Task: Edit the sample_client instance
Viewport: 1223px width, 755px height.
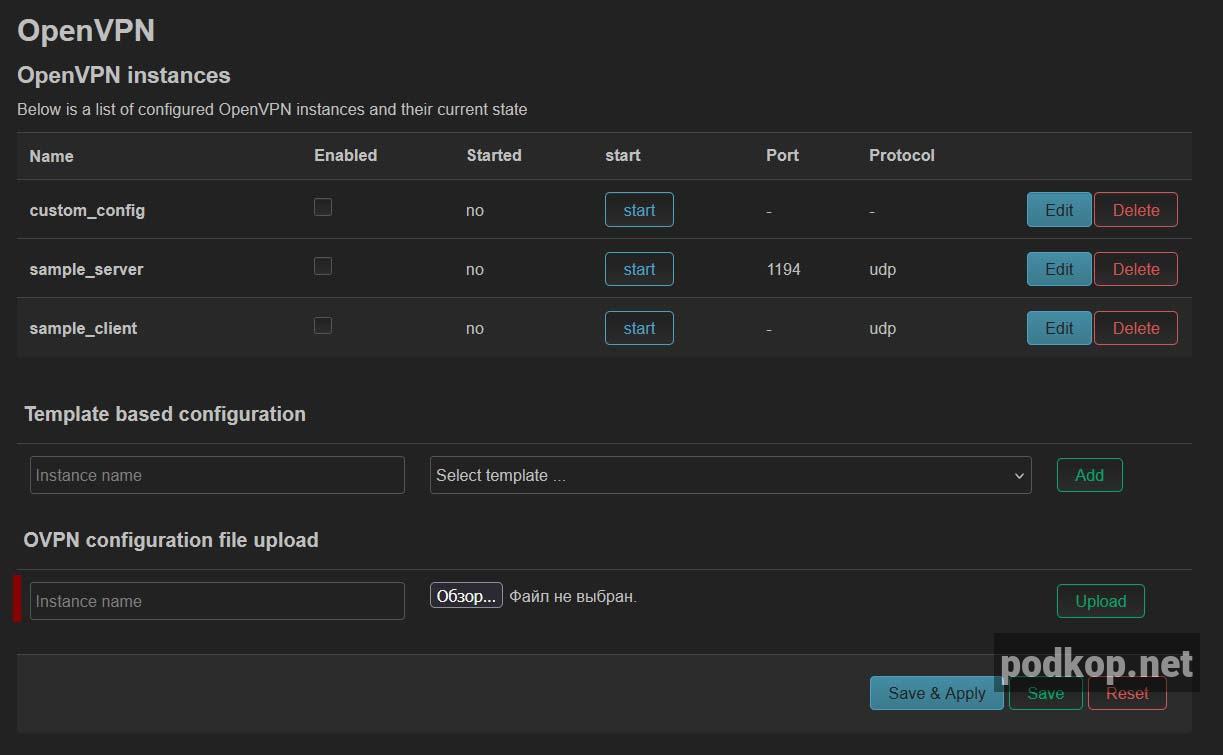Action: click(x=1058, y=328)
